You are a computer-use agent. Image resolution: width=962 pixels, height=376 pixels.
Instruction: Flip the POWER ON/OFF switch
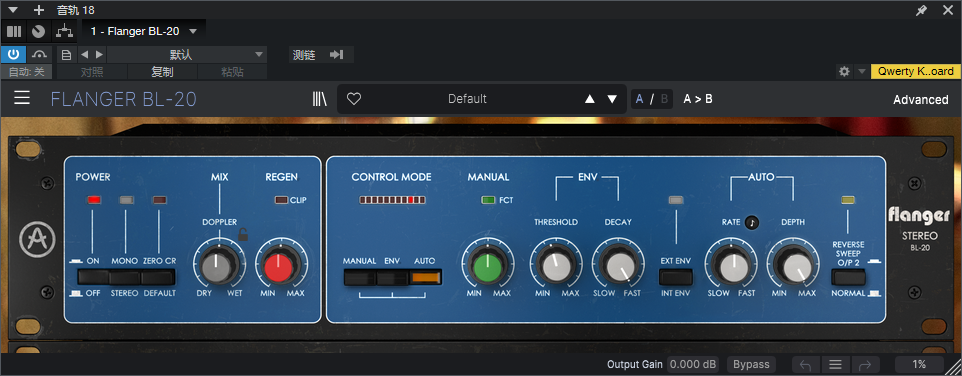(x=93, y=277)
